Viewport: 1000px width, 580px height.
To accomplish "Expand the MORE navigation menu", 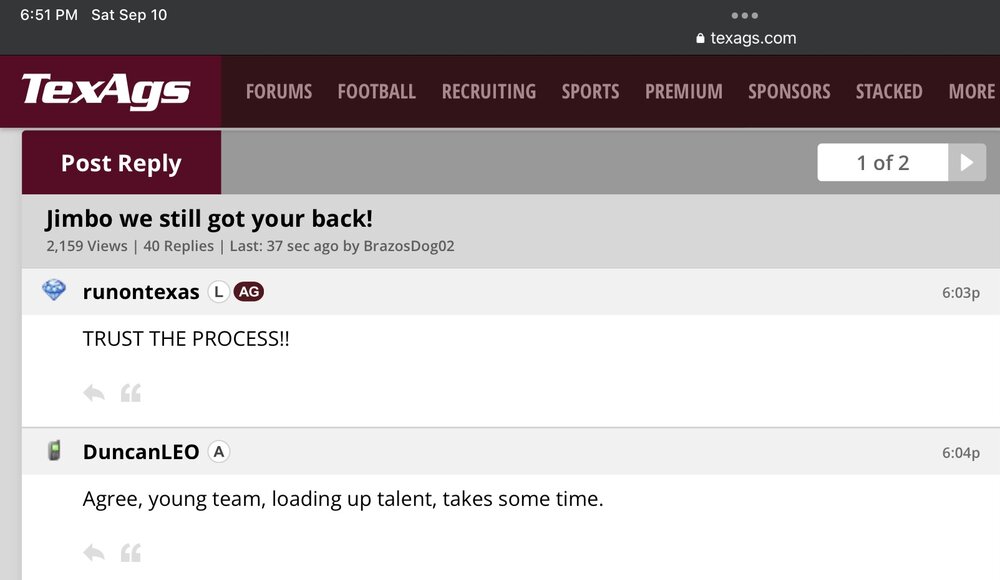I will click(971, 91).
